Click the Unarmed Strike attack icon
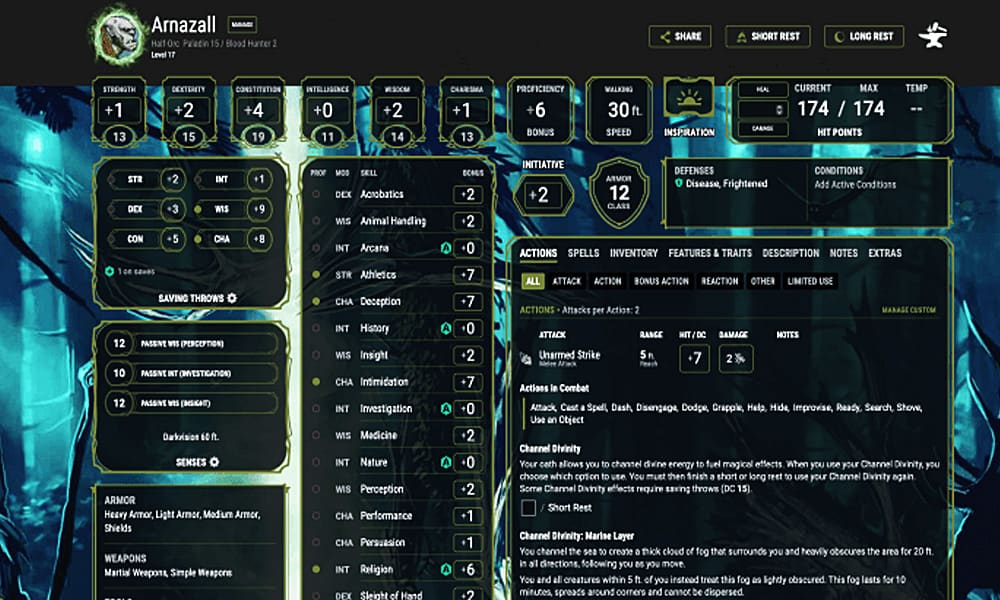This screenshot has width=1000, height=600. (x=526, y=357)
